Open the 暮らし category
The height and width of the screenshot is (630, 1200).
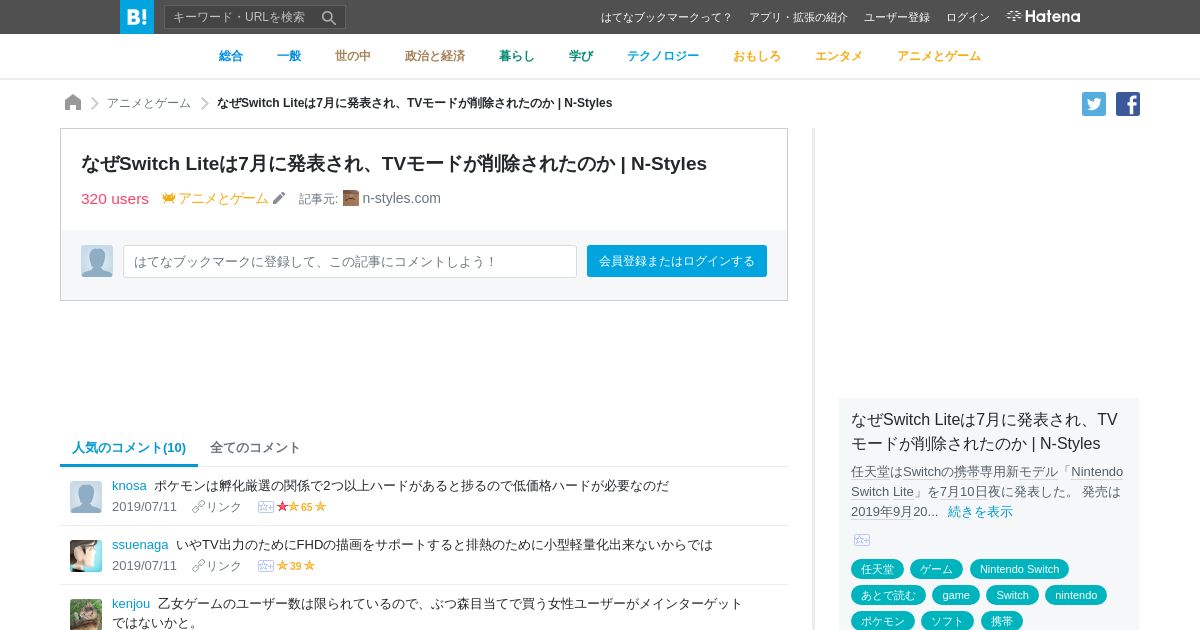[517, 56]
